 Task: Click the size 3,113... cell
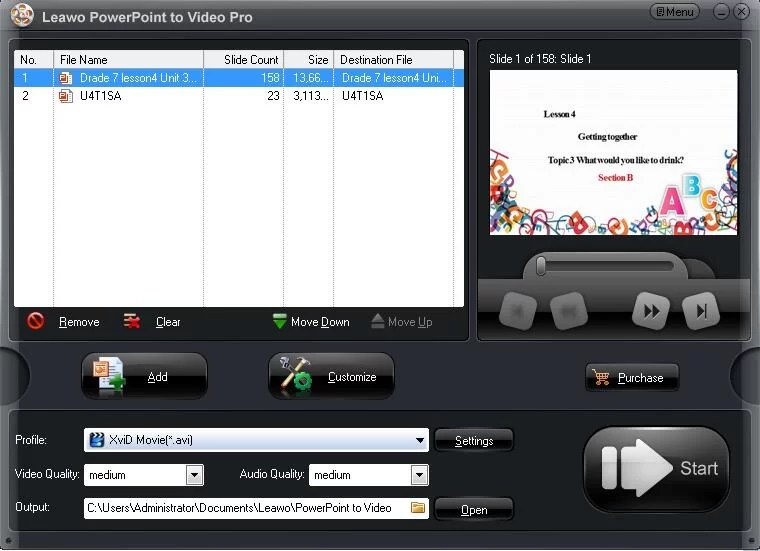click(x=309, y=96)
